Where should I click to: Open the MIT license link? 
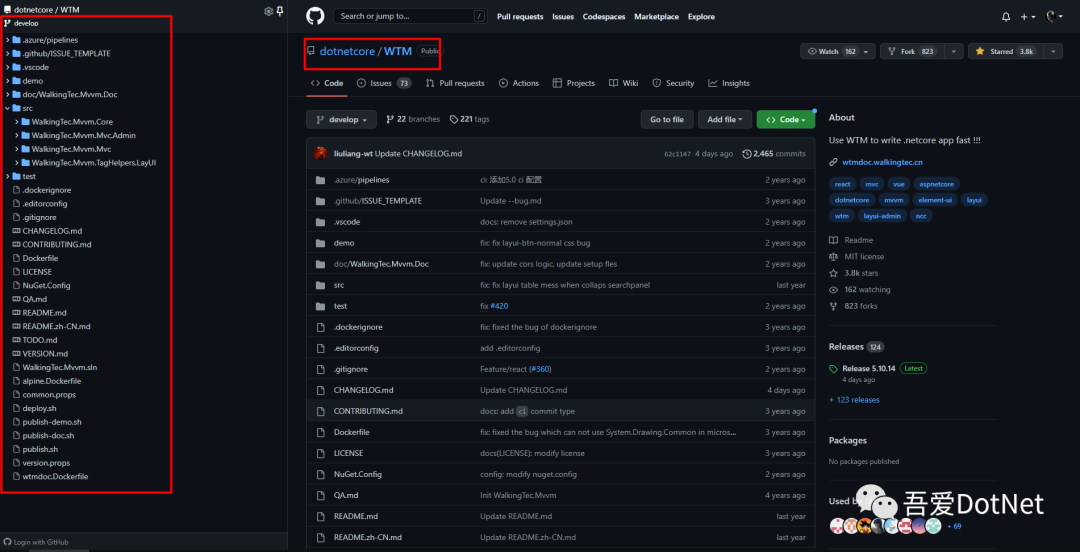coord(864,256)
